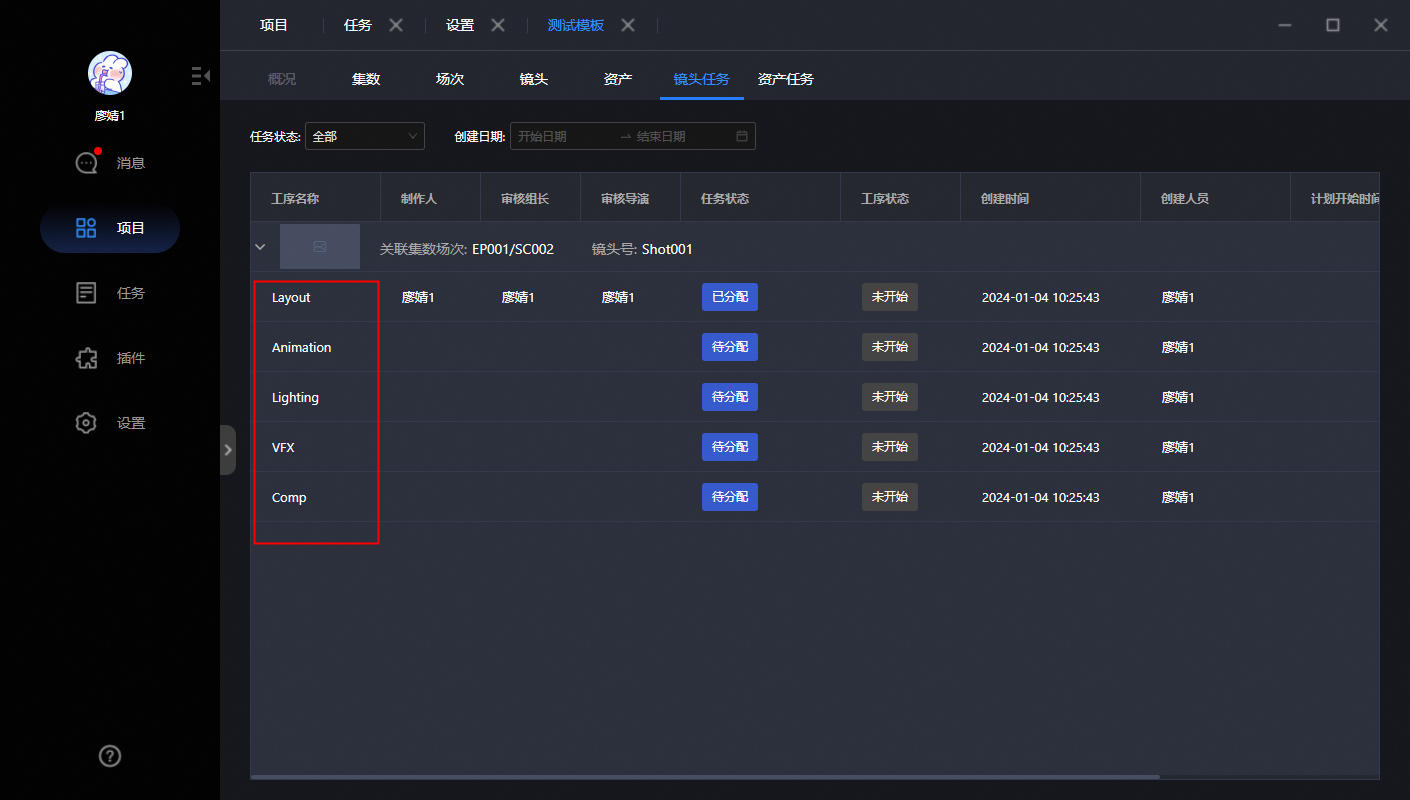The width and height of the screenshot is (1410, 800).
Task: Close the 测试模板 tab
Action: pos(628,25)
